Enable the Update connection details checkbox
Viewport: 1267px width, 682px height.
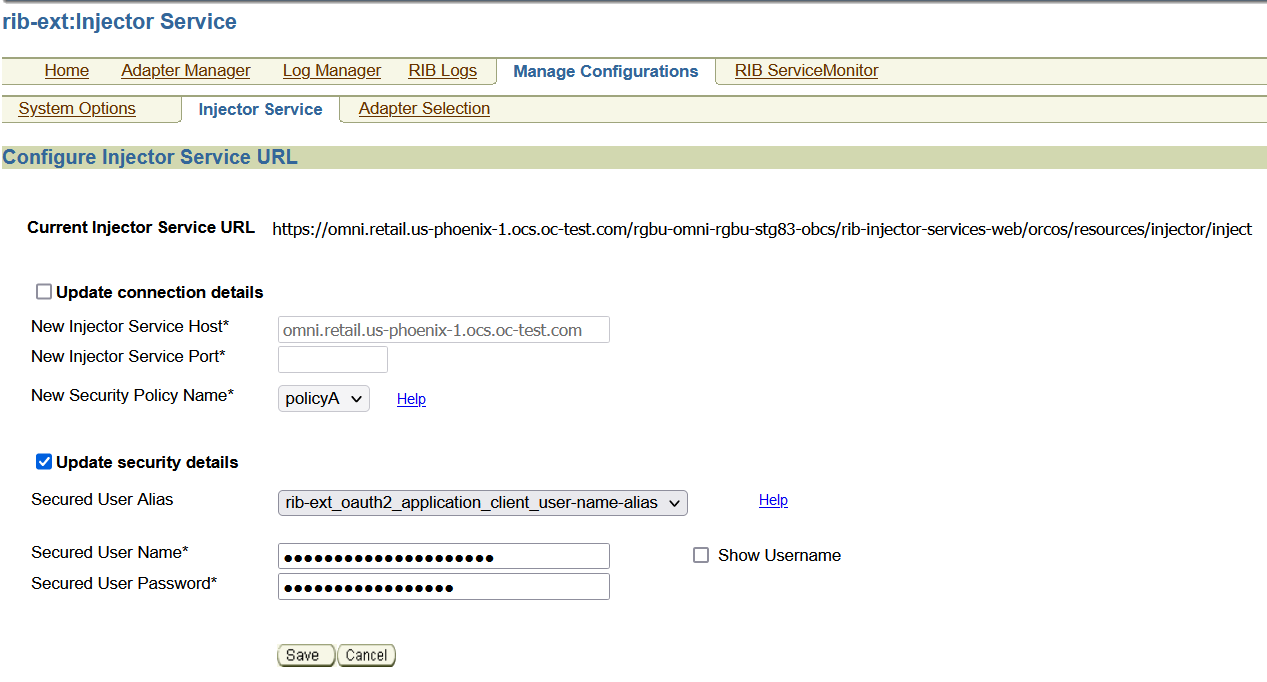point(43,291)
